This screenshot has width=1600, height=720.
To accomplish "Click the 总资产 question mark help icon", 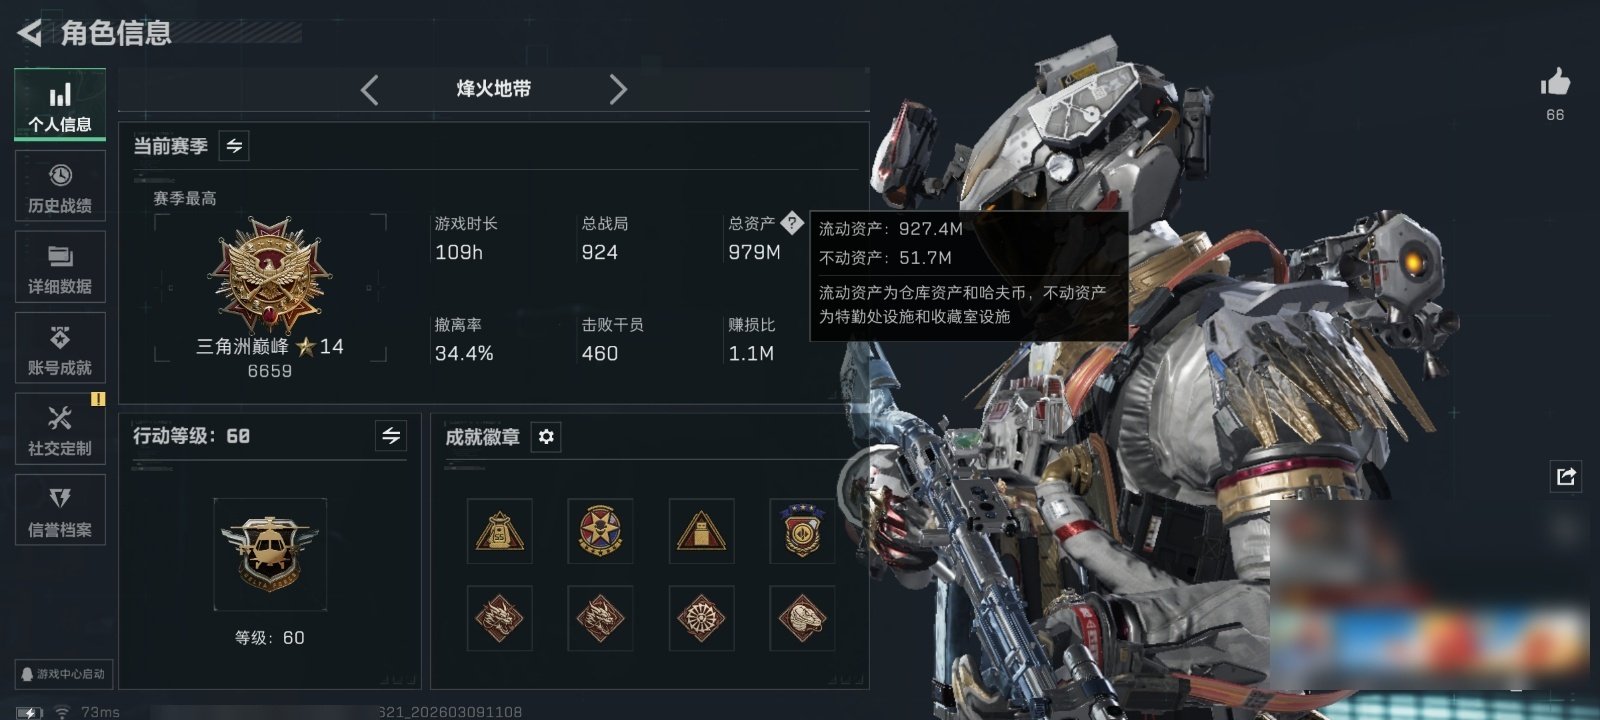I will click(x=792, y=223).
